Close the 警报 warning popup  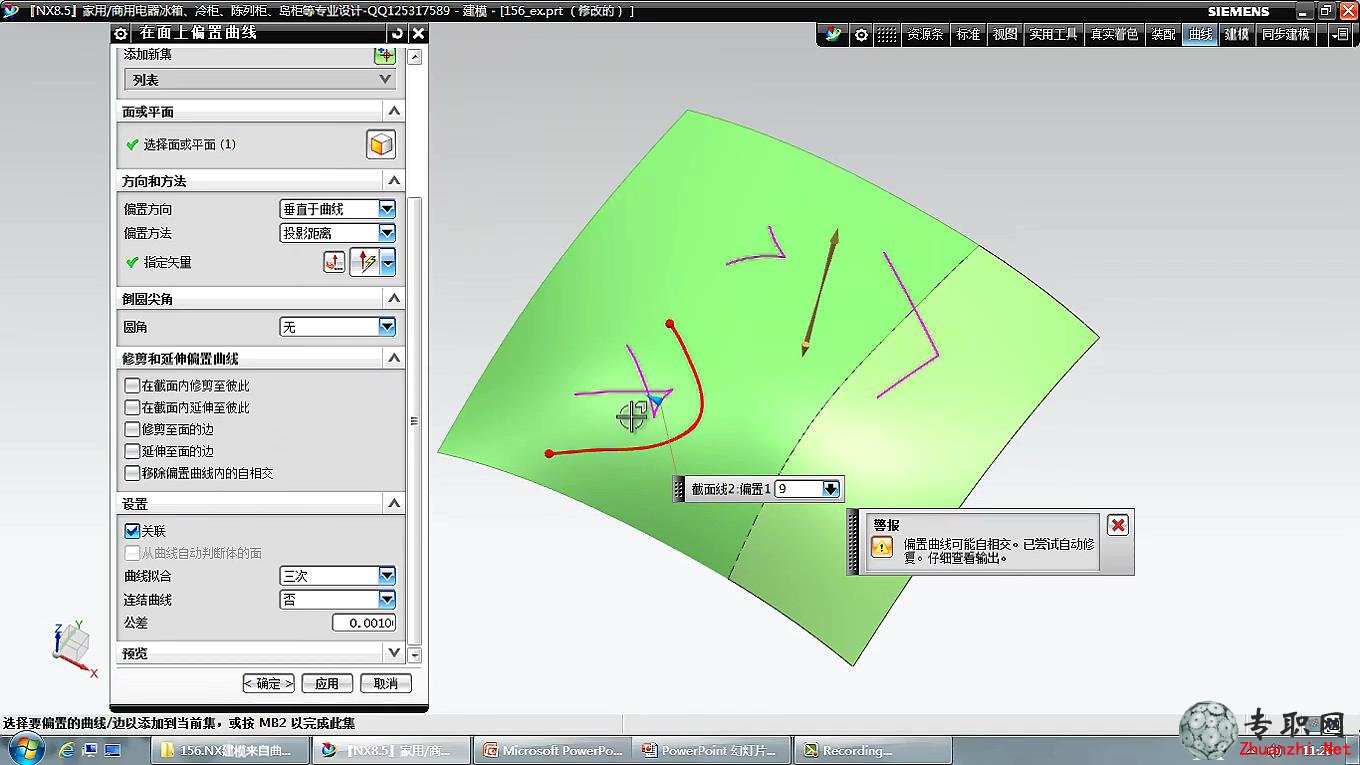pyautogui.click(x=1118, y=525)
